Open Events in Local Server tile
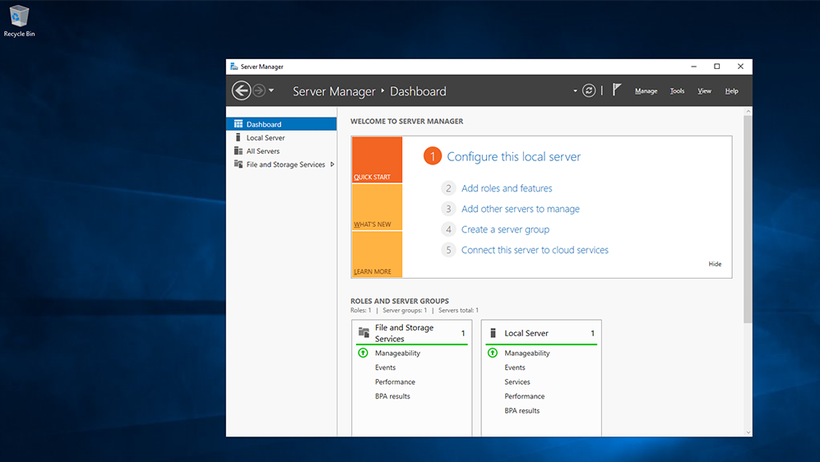Screen dimensions: 820x462 [x=515, y=367]
